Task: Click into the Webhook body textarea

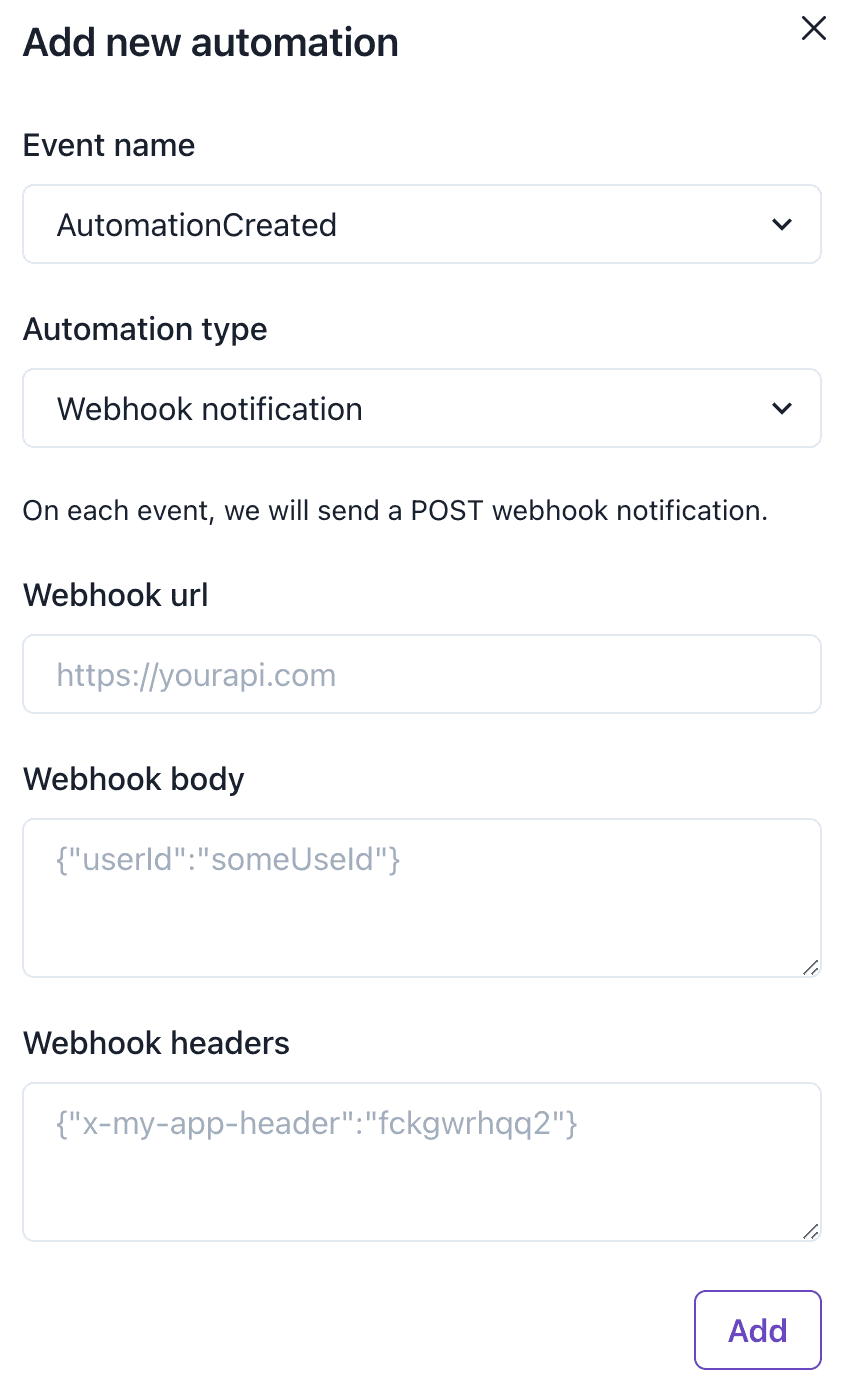Action: click(x=421, y=910)
